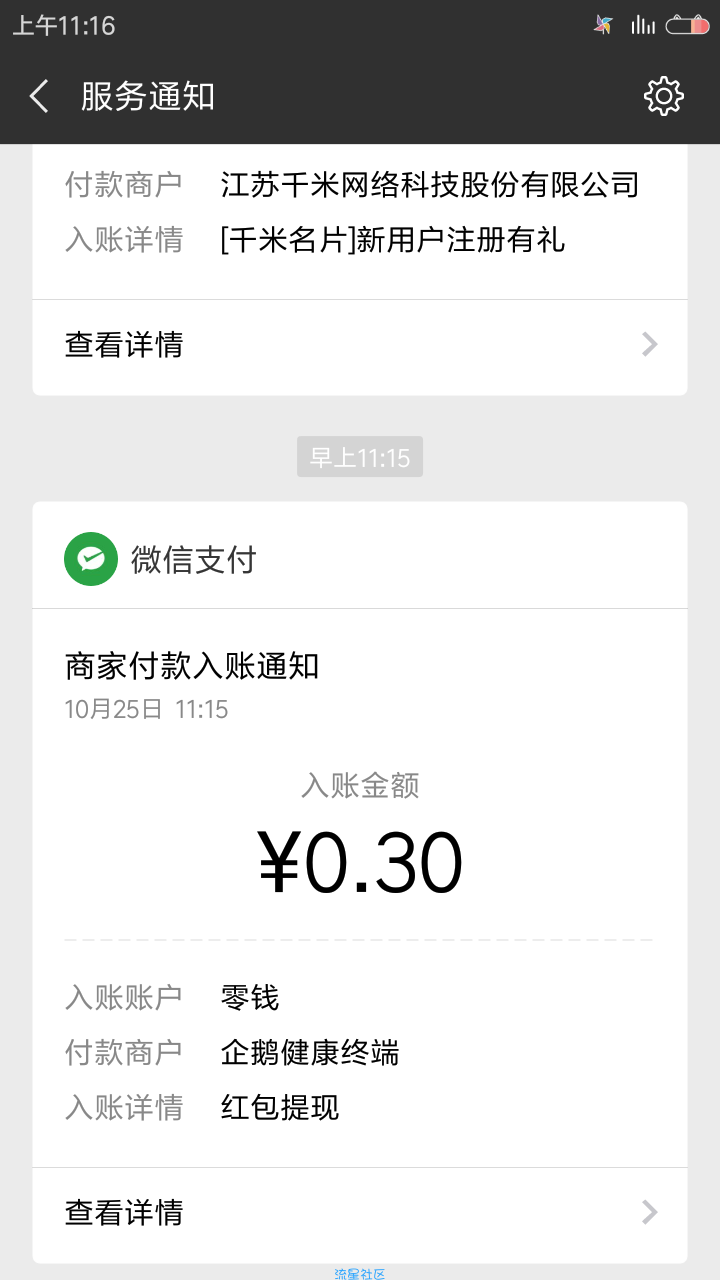
Task: Tap the 流星社区 watermark link
Action: point(360,1274)
